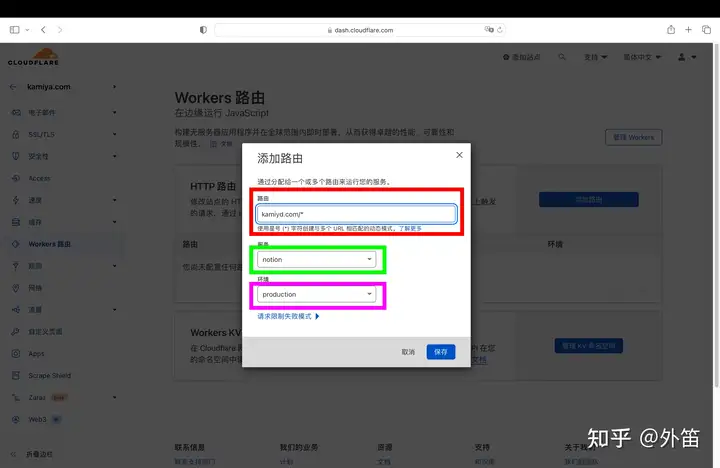The height and width of the screenshot is (468, 720).
Task: Click the blue 保存 button
Action: click(441, 352)
